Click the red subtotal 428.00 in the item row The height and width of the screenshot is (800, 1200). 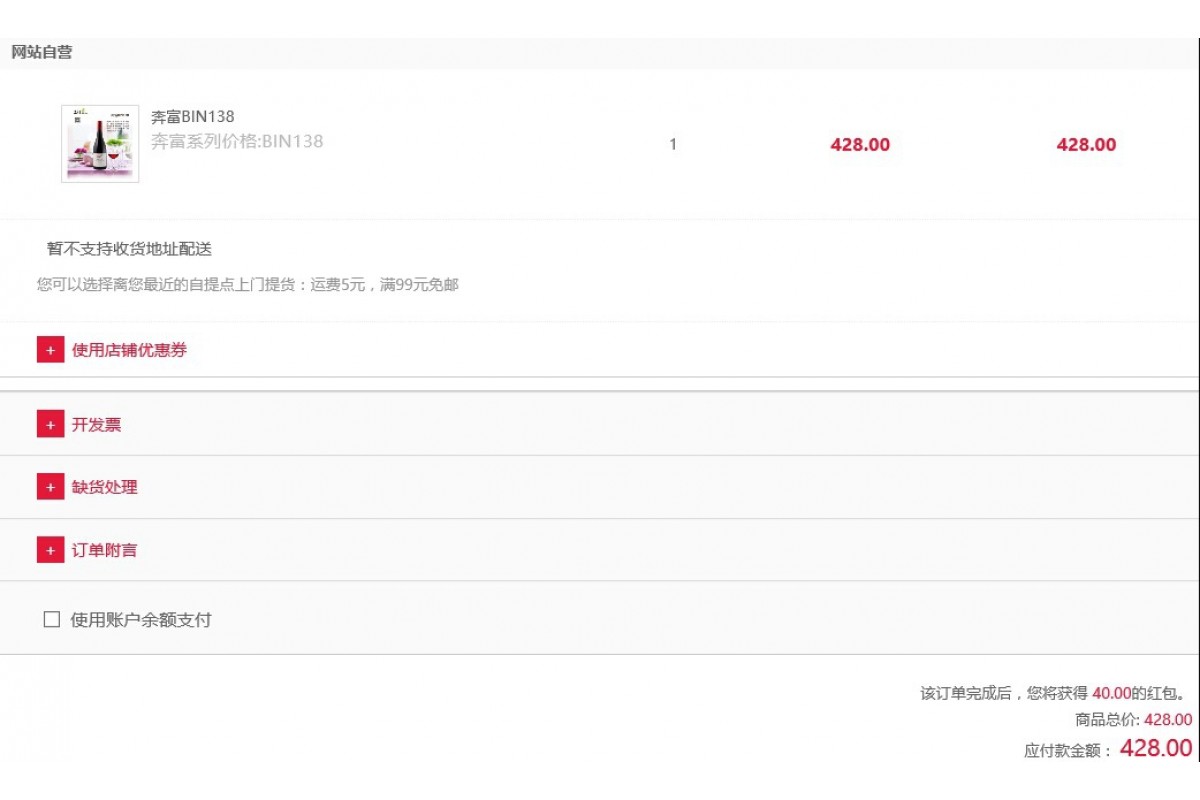click(1086, 144)
